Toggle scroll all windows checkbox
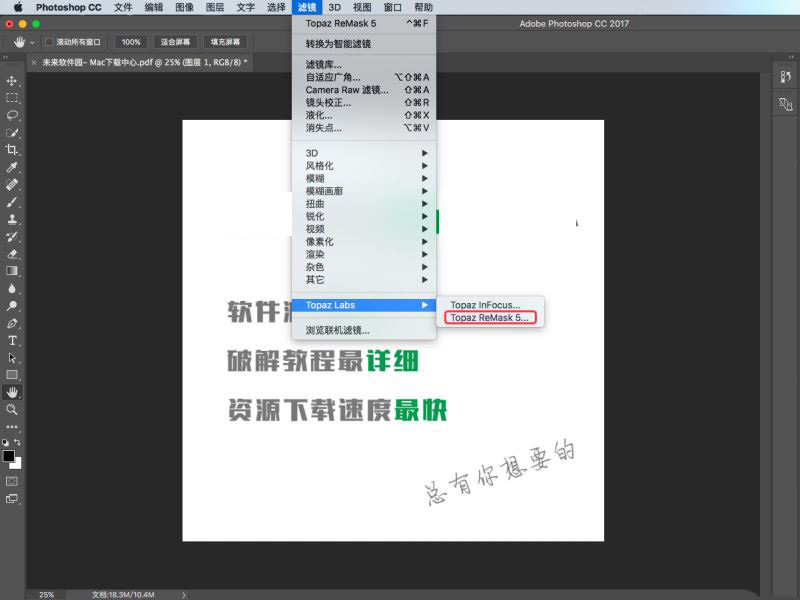The height and width of the screenshot is (600, 800). (x=49, y=42)
